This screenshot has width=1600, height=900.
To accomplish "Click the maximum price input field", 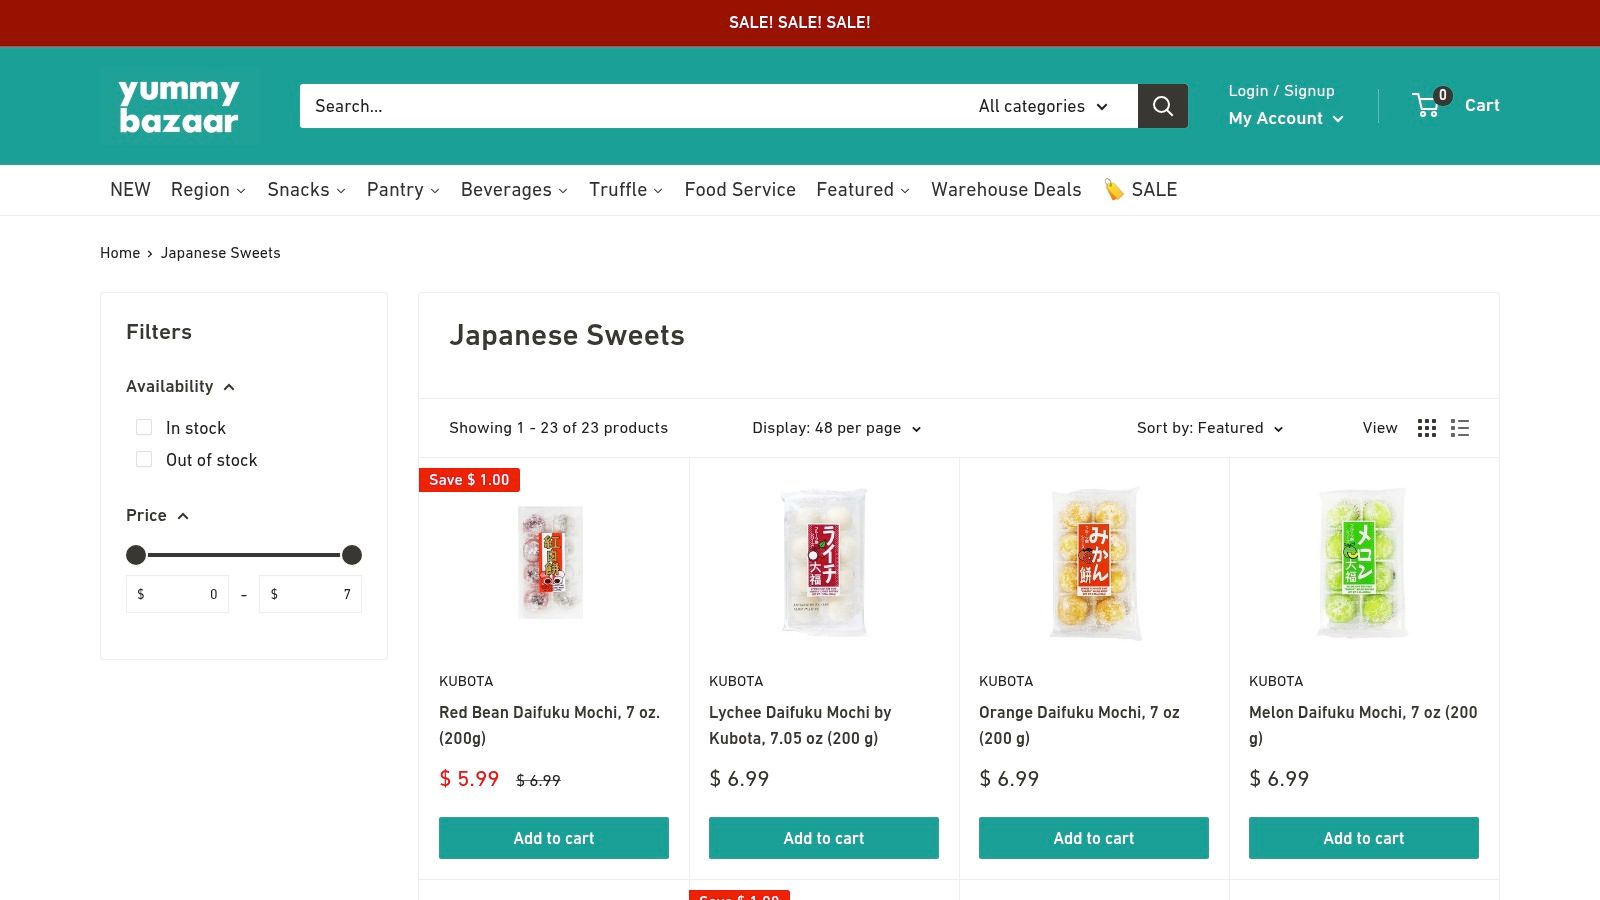I will (x=310, y=594).
